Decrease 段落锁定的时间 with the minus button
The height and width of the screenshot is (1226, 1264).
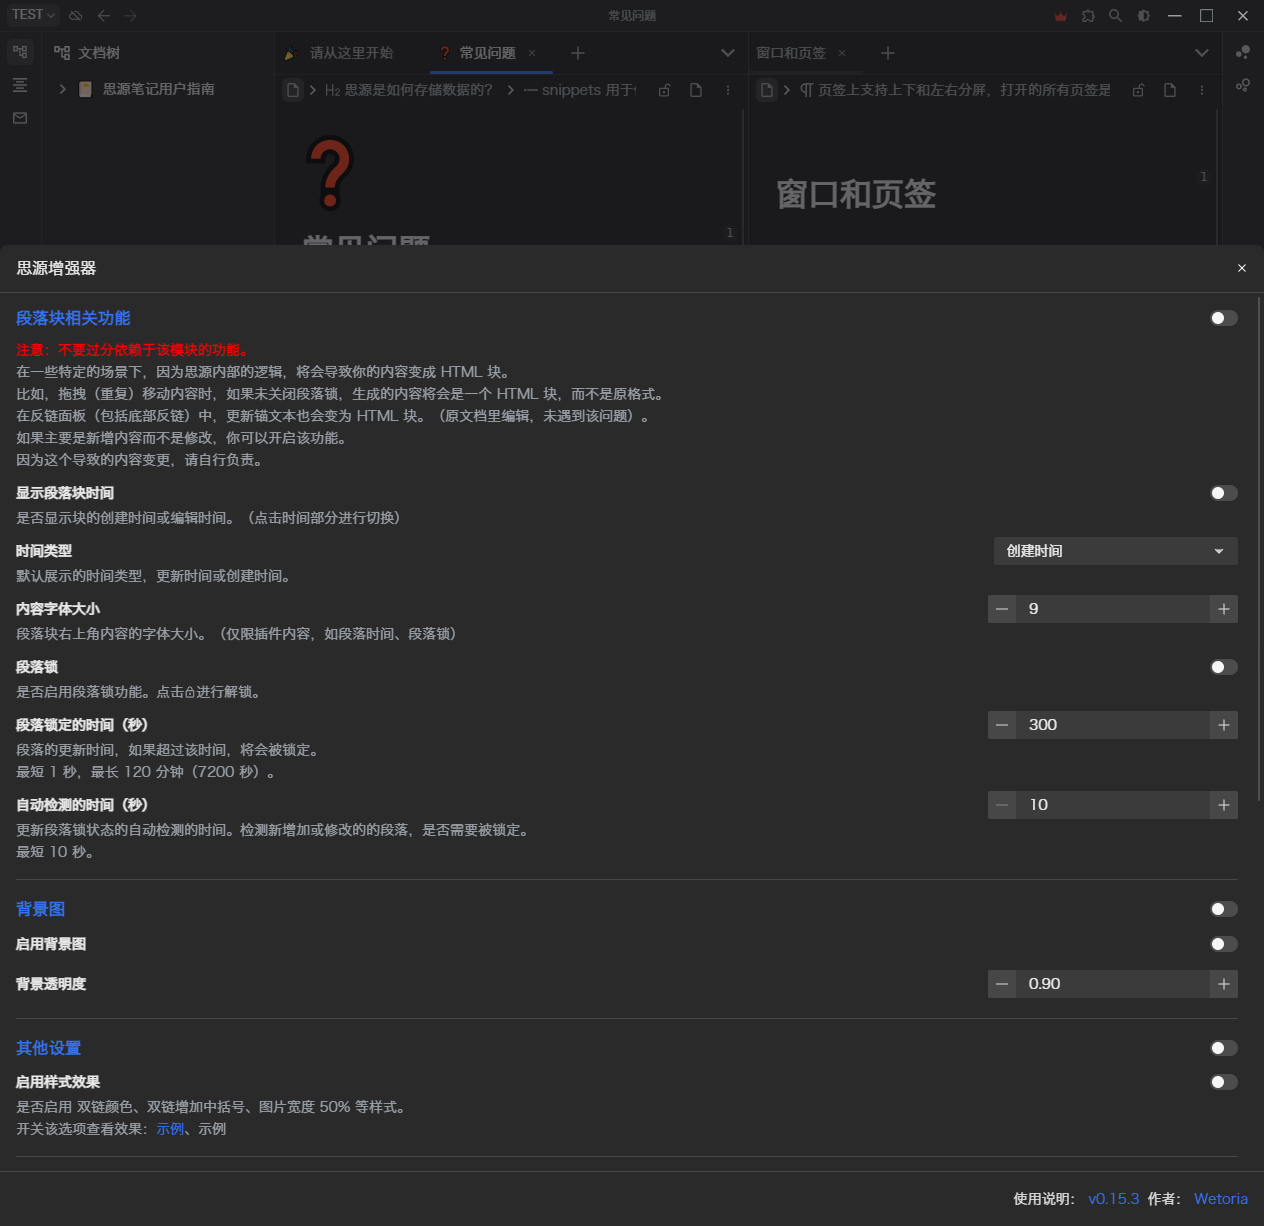pos(1002,725)
